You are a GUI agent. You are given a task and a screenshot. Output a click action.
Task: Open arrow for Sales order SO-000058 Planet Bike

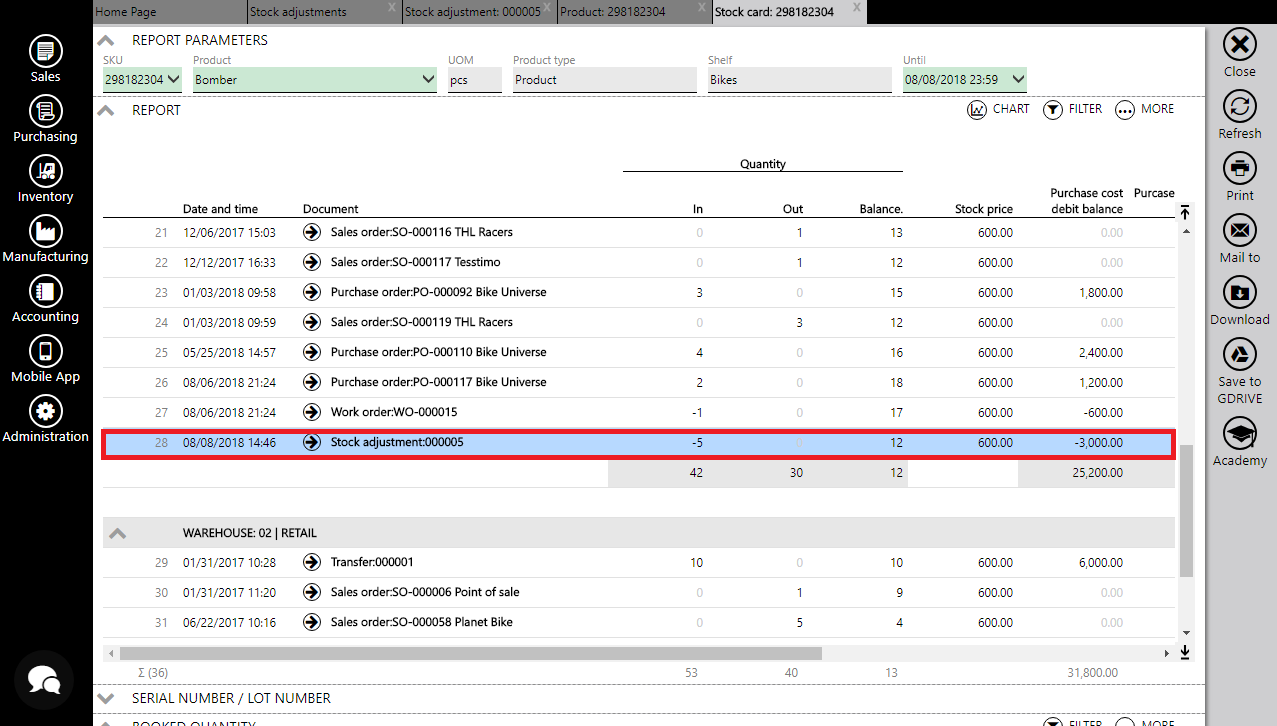(312, 622)
